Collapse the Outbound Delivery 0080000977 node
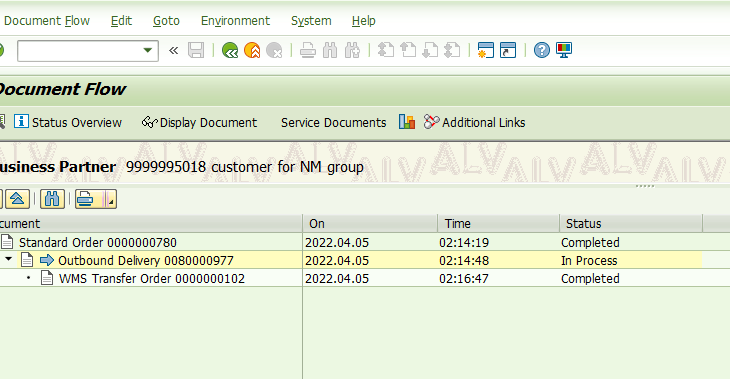Screen dimensions: 730x379 [x=8, y=259]
